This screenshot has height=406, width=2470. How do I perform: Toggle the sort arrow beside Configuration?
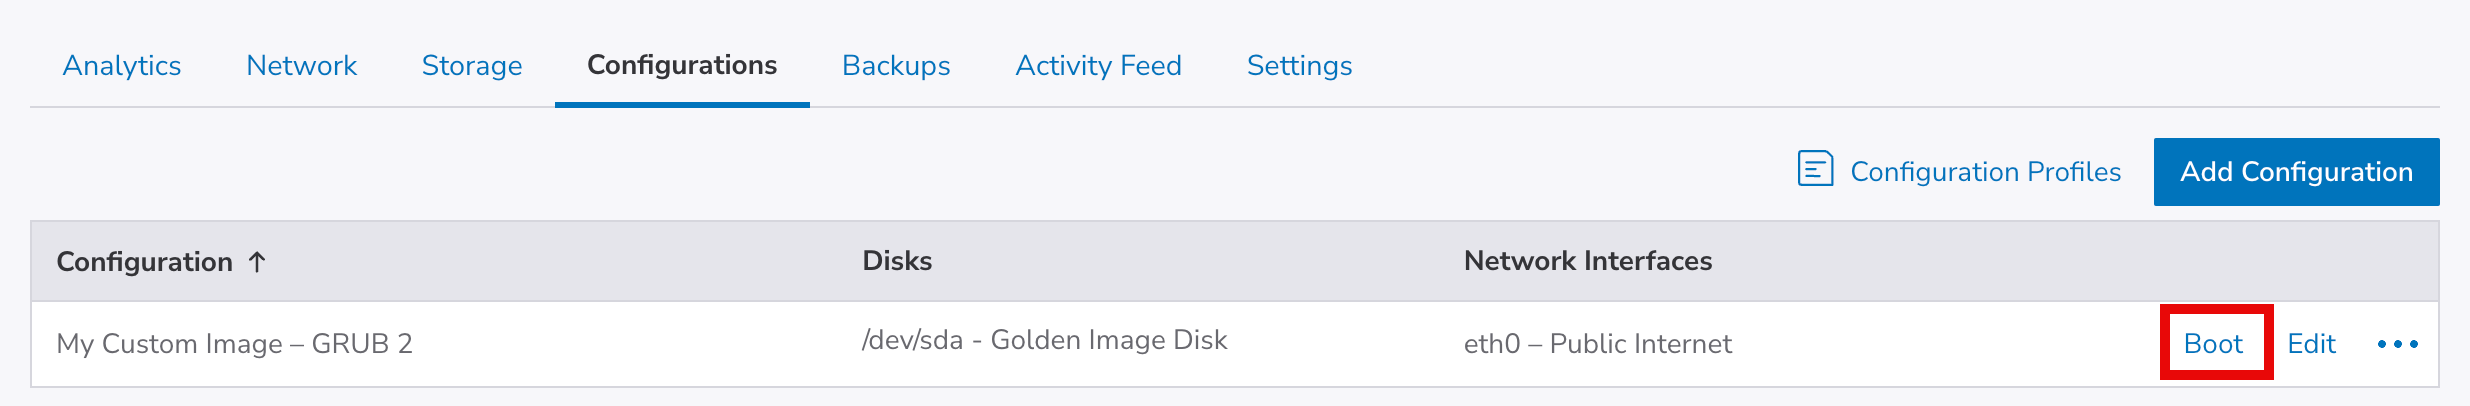click(257, 262)
